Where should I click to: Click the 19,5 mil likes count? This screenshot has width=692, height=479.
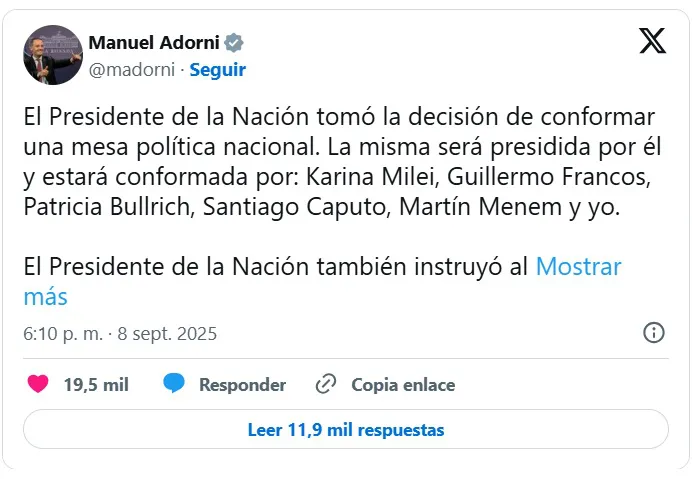click(96, 384)
